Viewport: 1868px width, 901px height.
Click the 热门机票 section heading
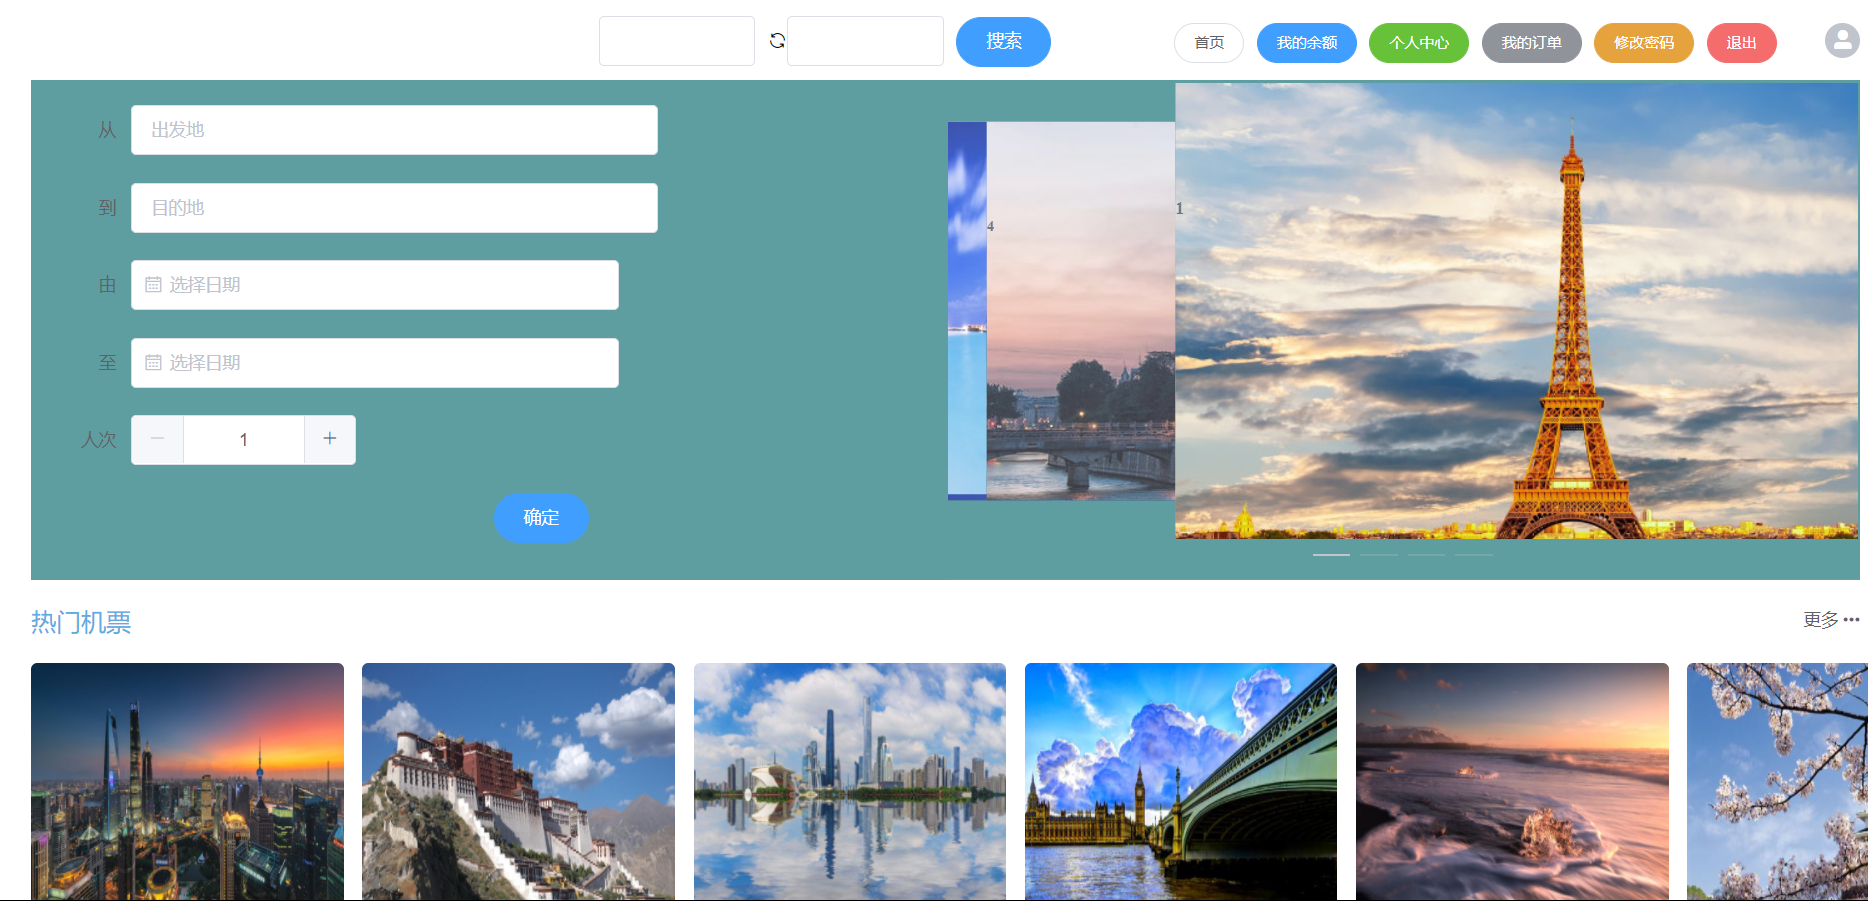81,622
